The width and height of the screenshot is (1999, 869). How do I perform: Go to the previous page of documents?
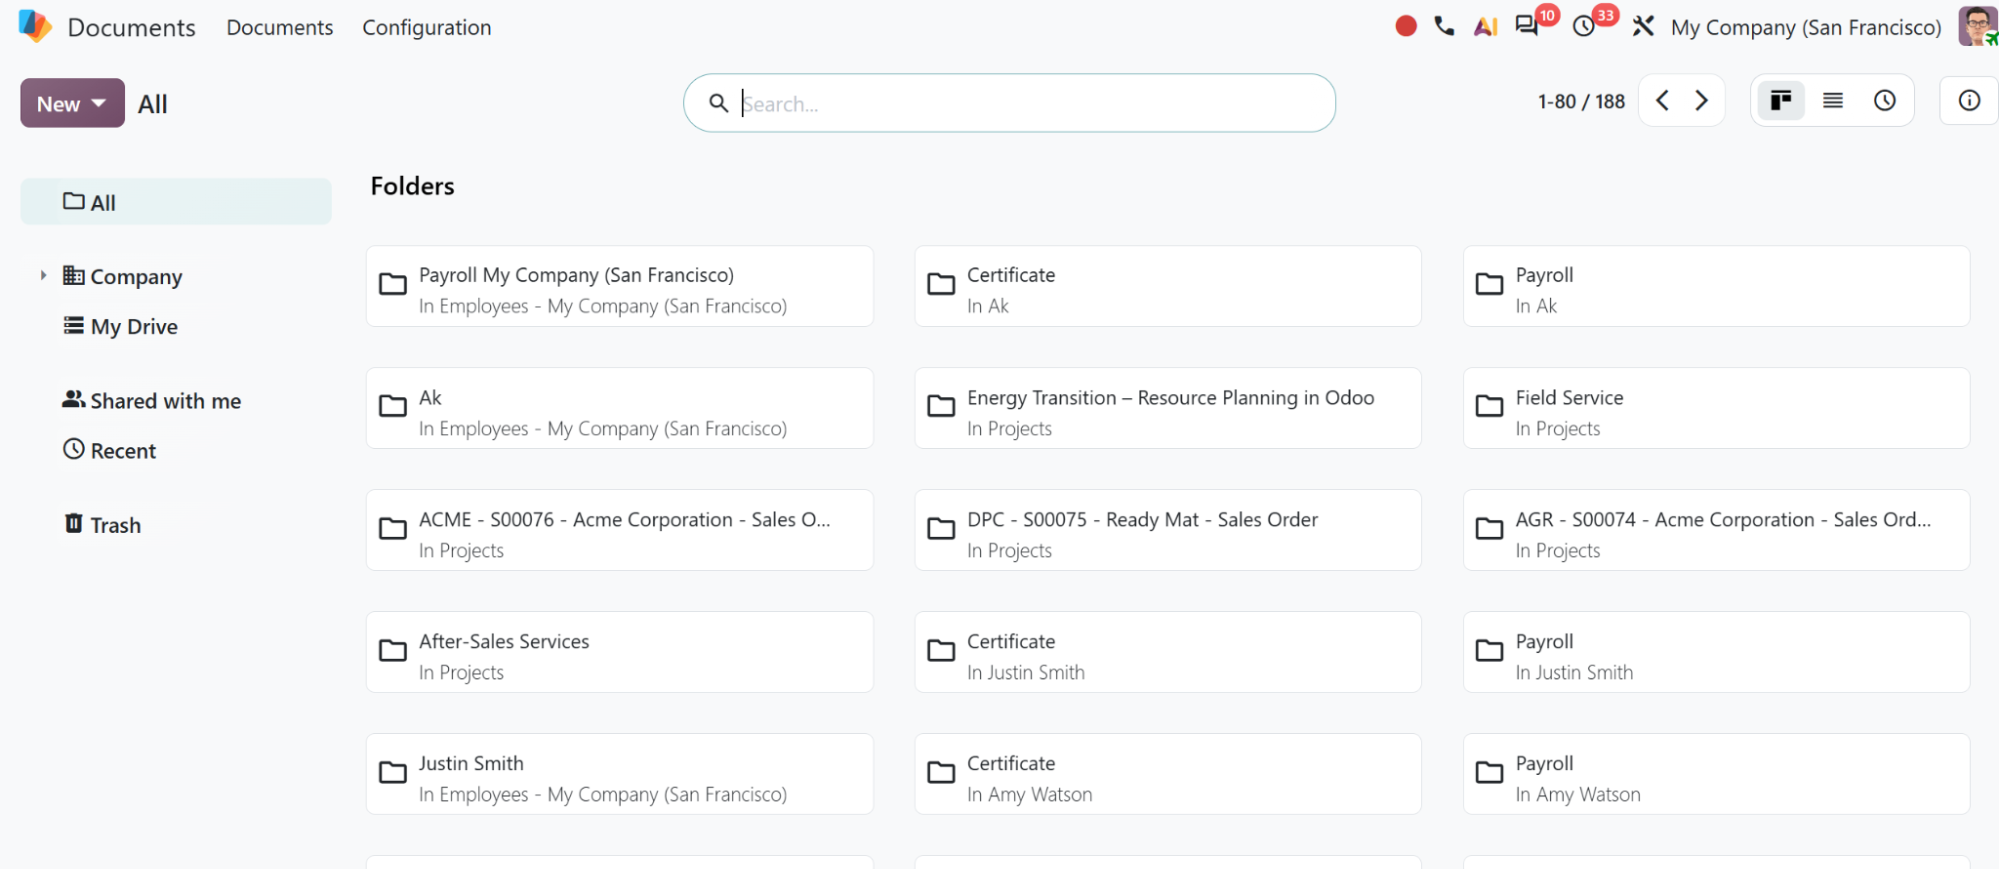coord(1662,100)
